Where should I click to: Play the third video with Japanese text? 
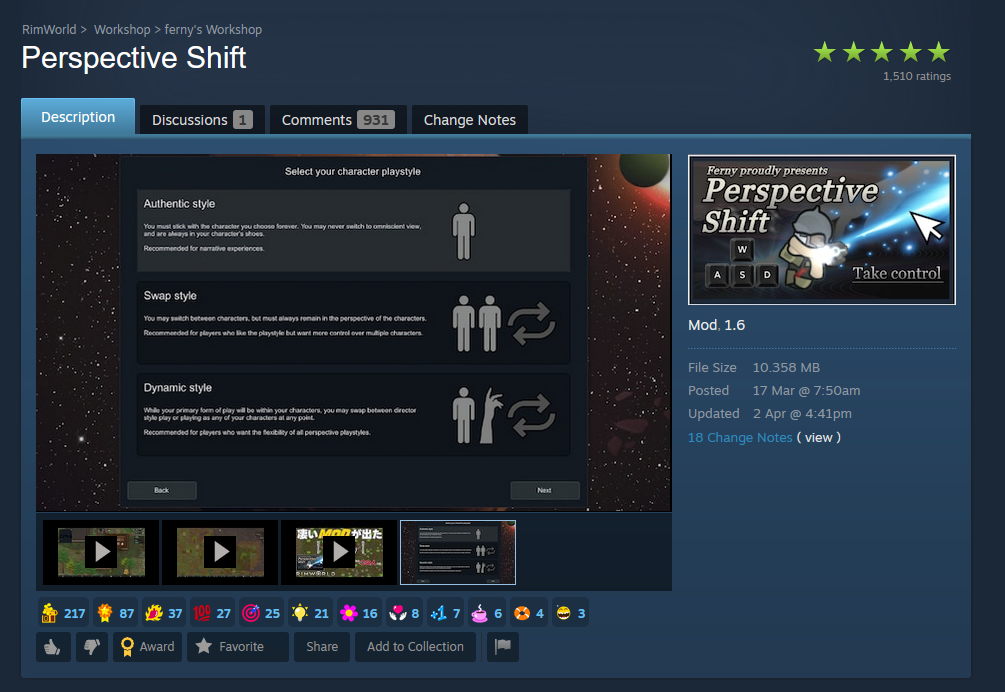point(339,552)
